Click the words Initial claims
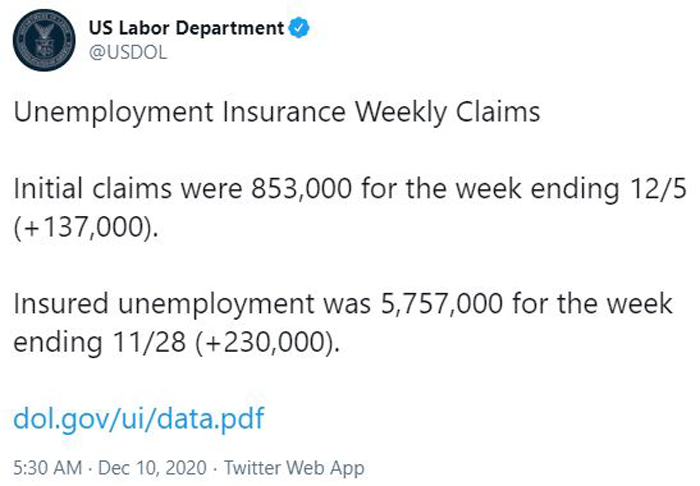Screen dimensions: 700x486 [92, 188]
